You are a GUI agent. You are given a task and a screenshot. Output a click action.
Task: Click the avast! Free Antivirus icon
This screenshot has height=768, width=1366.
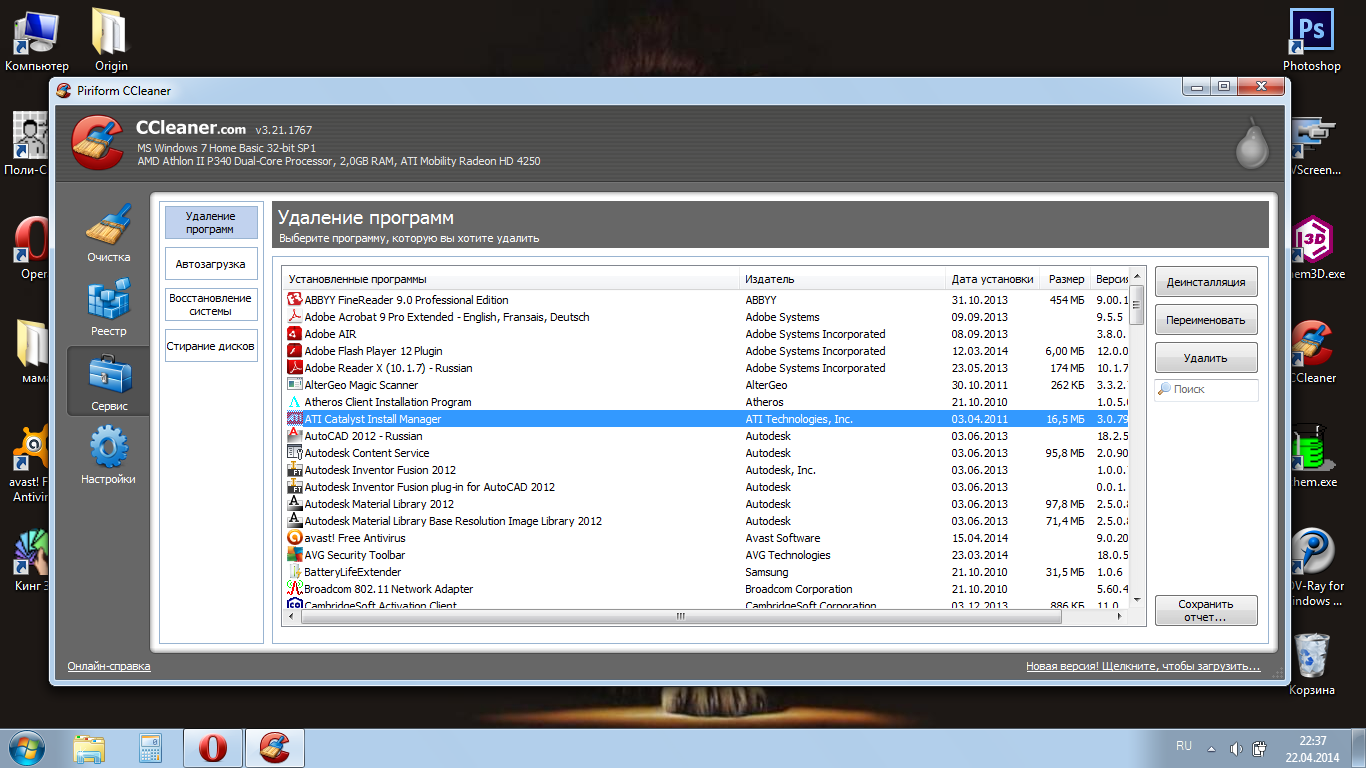click(295, 538)
